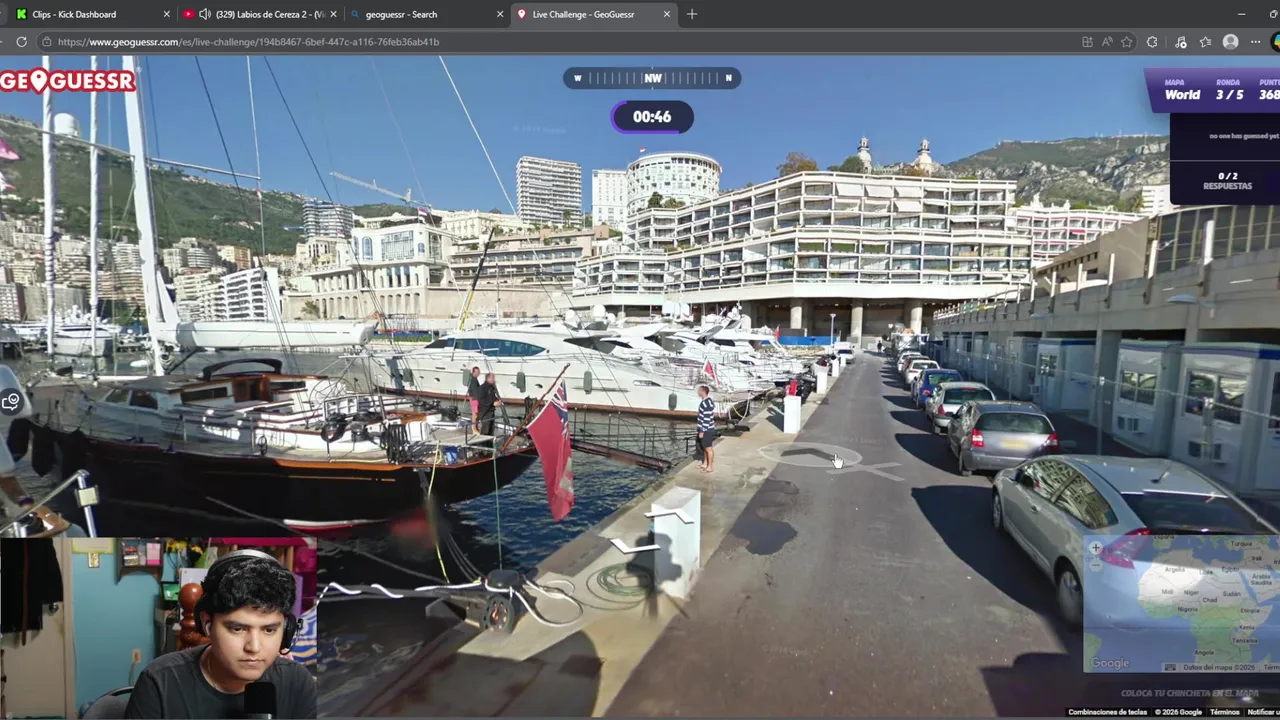
Task: Open Combinaciones de teclas link
Action: (x=1107, y=712)
